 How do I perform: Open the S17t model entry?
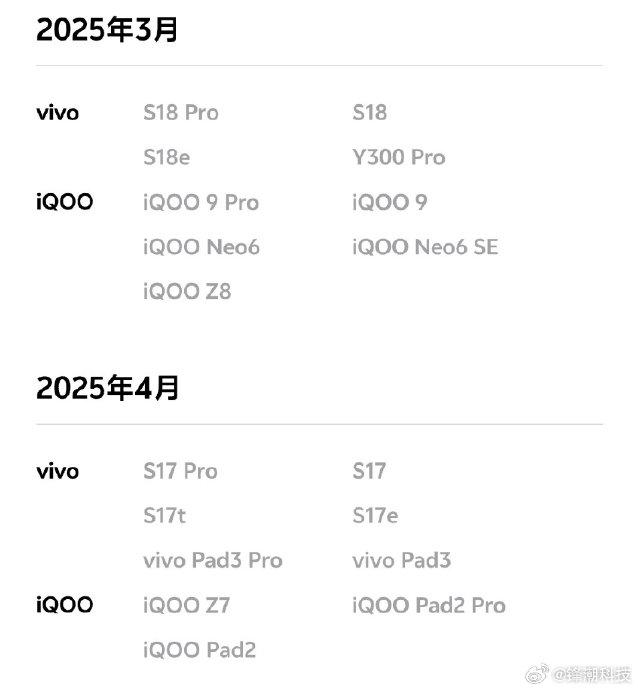(x=165, y=516)
